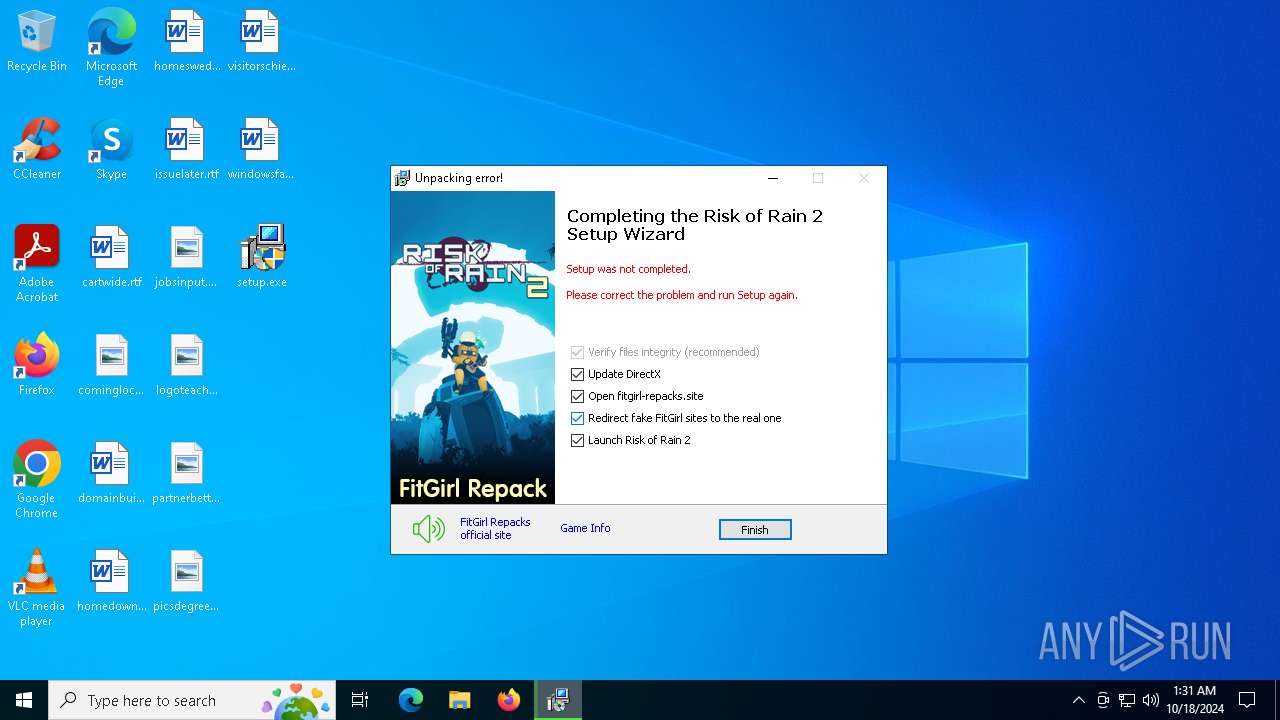This screenshot has width=1280, height=720.
Task: Open VLC media player desktop shortcut
Action: click(x=37, y=588)
